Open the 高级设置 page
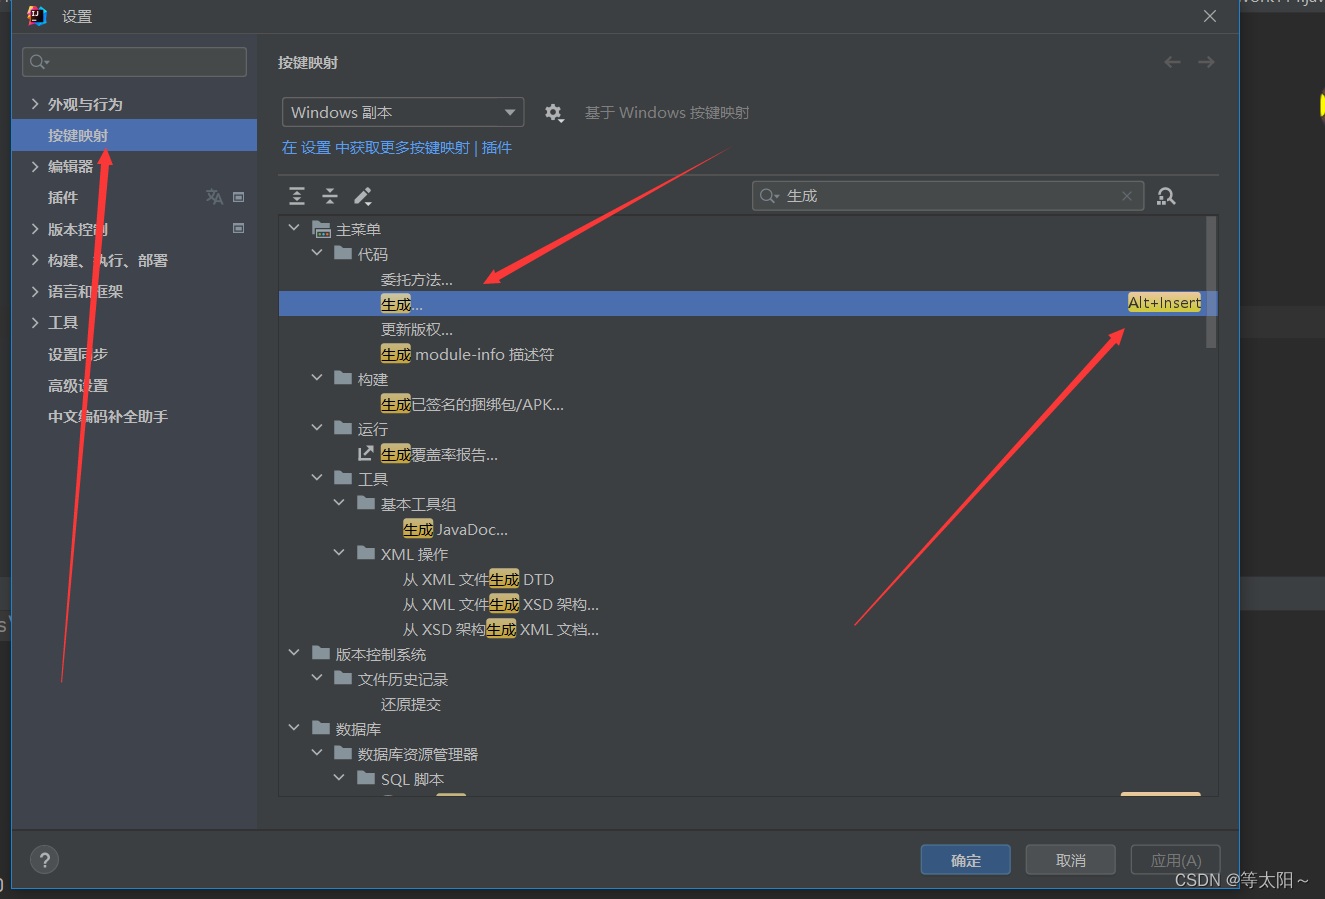 78,385
